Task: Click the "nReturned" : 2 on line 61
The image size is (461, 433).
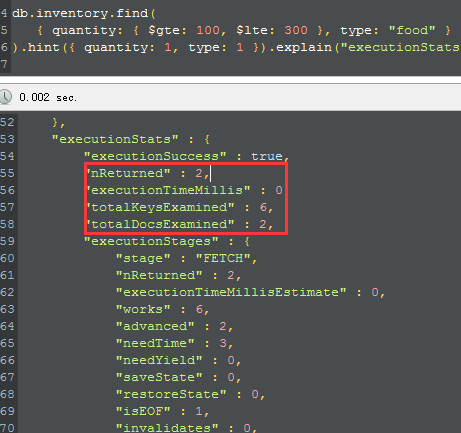Action: point(179,275)
